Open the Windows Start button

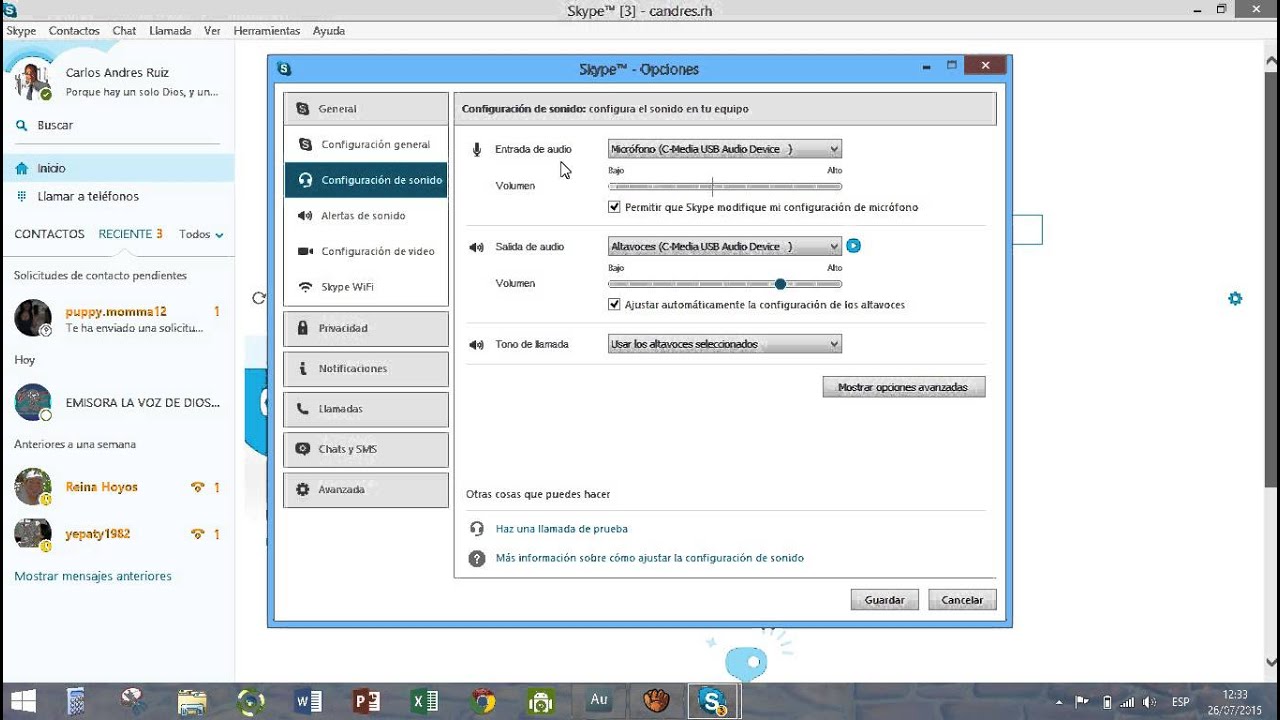tap(22, 701)
